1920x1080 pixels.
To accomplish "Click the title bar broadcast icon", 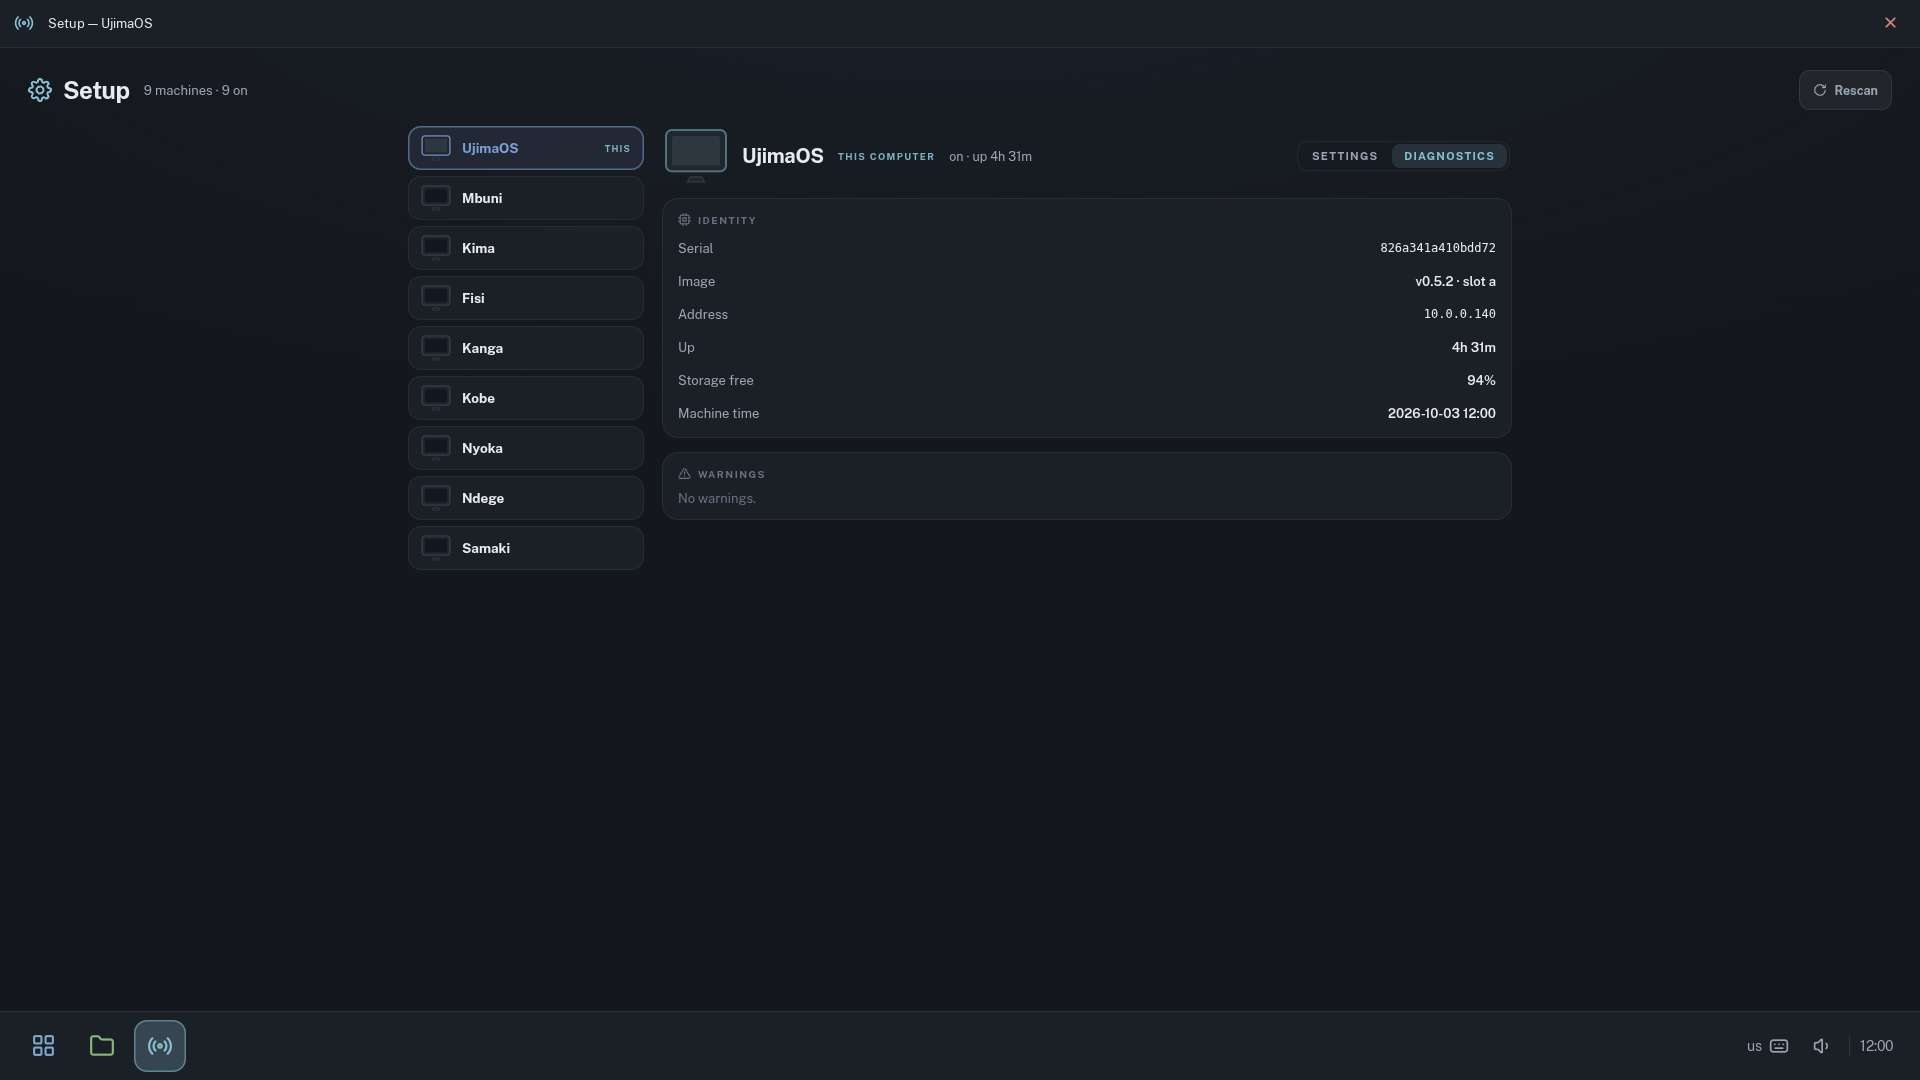I will [x=24, y=23].
